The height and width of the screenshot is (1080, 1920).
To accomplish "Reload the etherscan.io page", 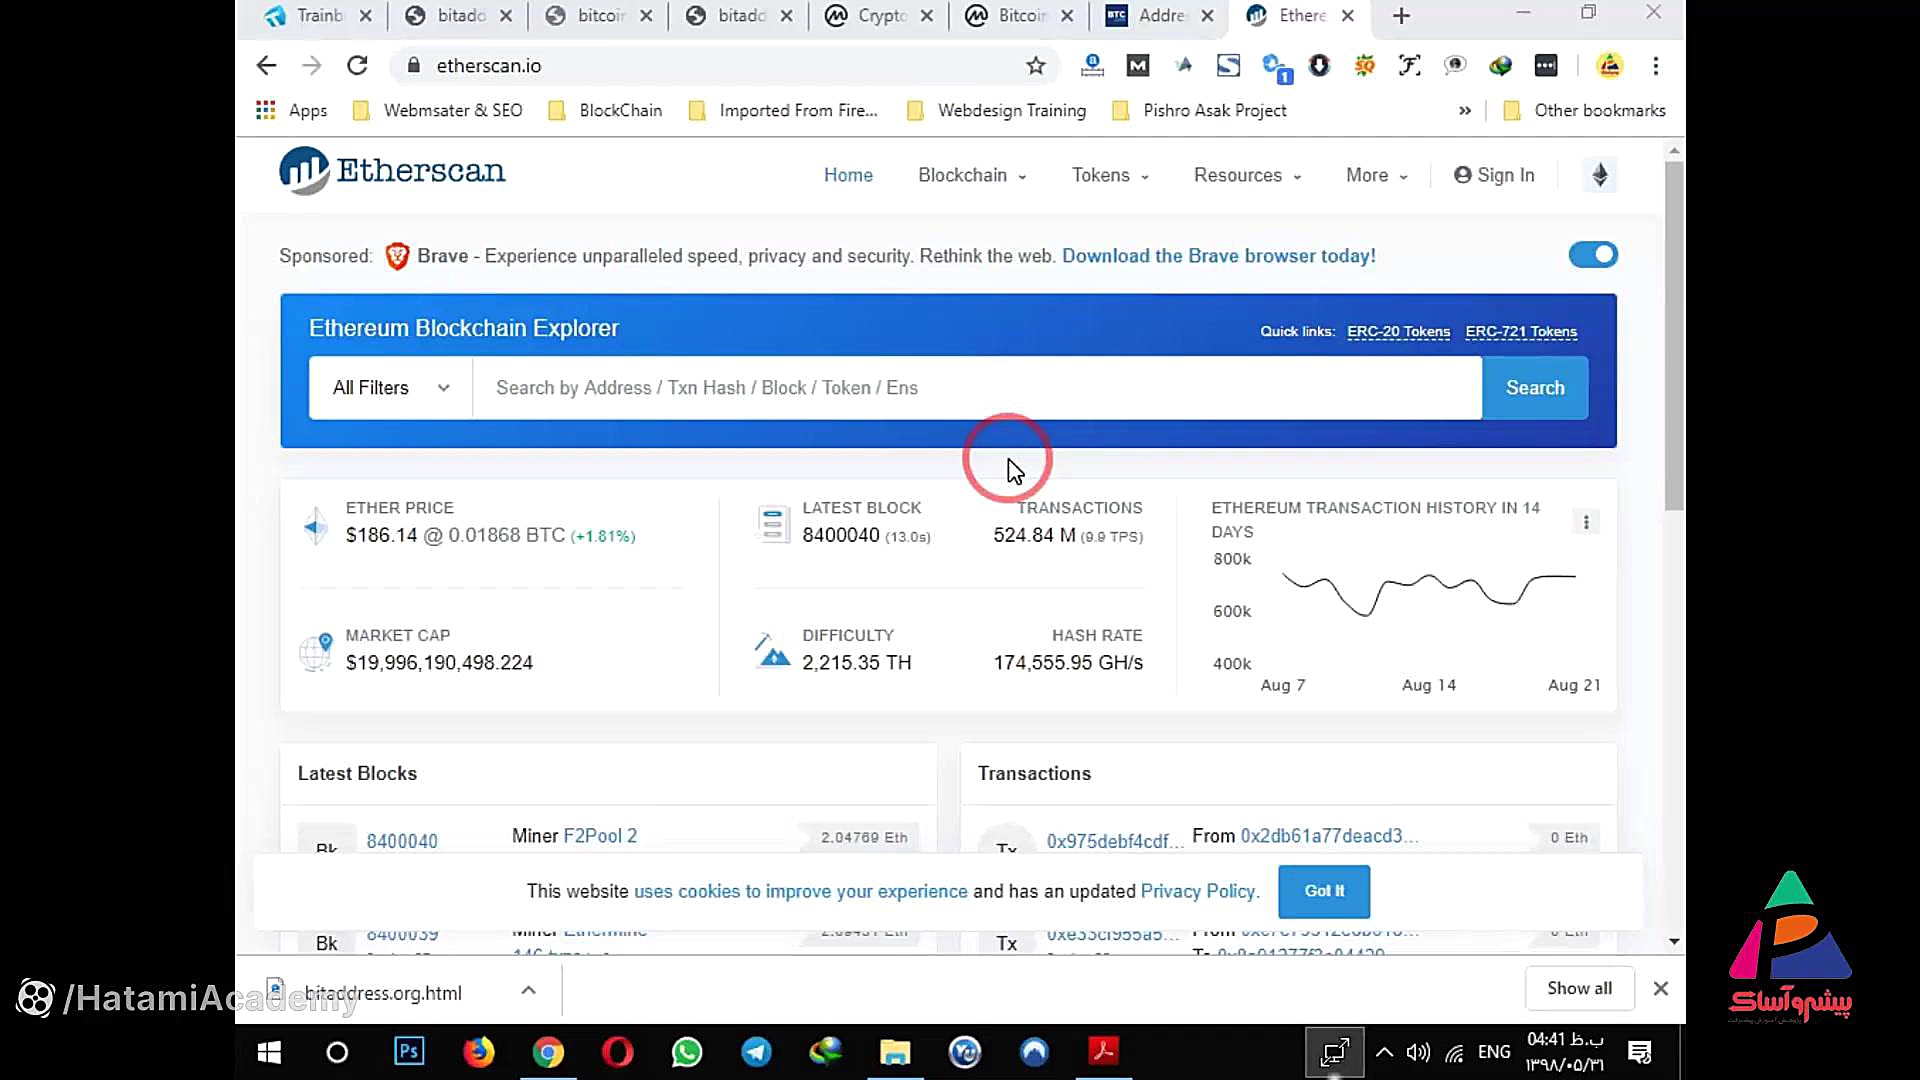I will (x=357, y=66).
